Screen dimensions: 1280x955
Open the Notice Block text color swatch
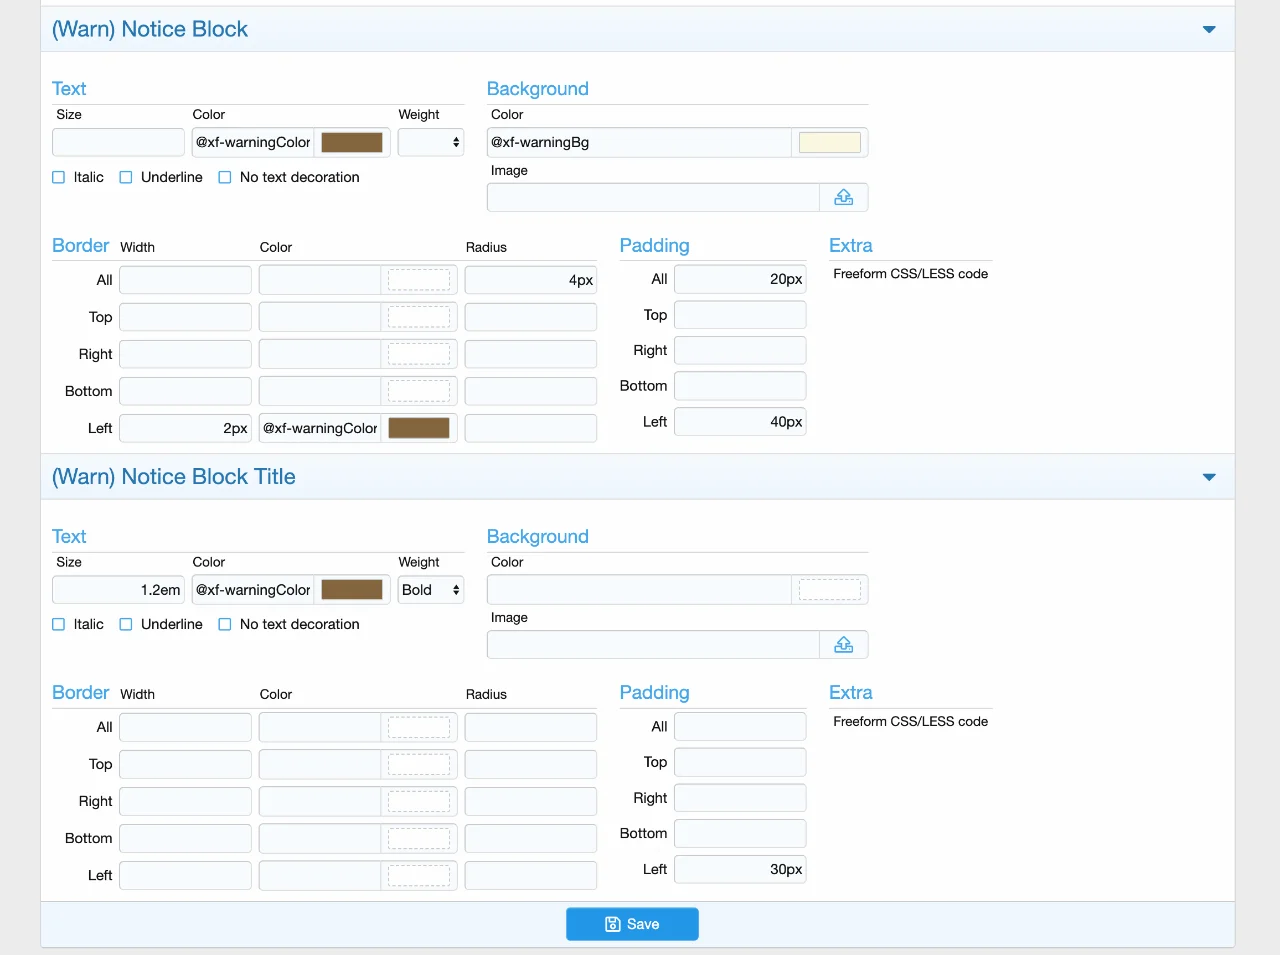click(x=352, y=143)
